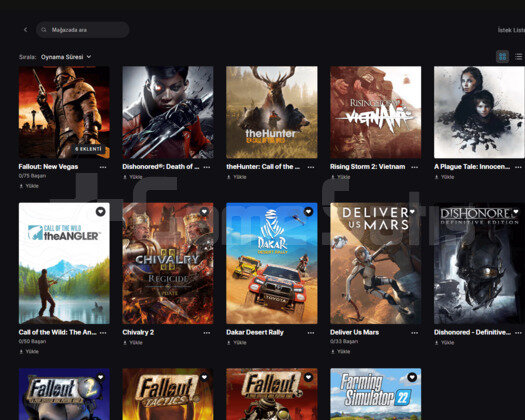Open options menu for A Plague Tale: Innocence
Screen dimensions: 525x420
coord(518,167)
